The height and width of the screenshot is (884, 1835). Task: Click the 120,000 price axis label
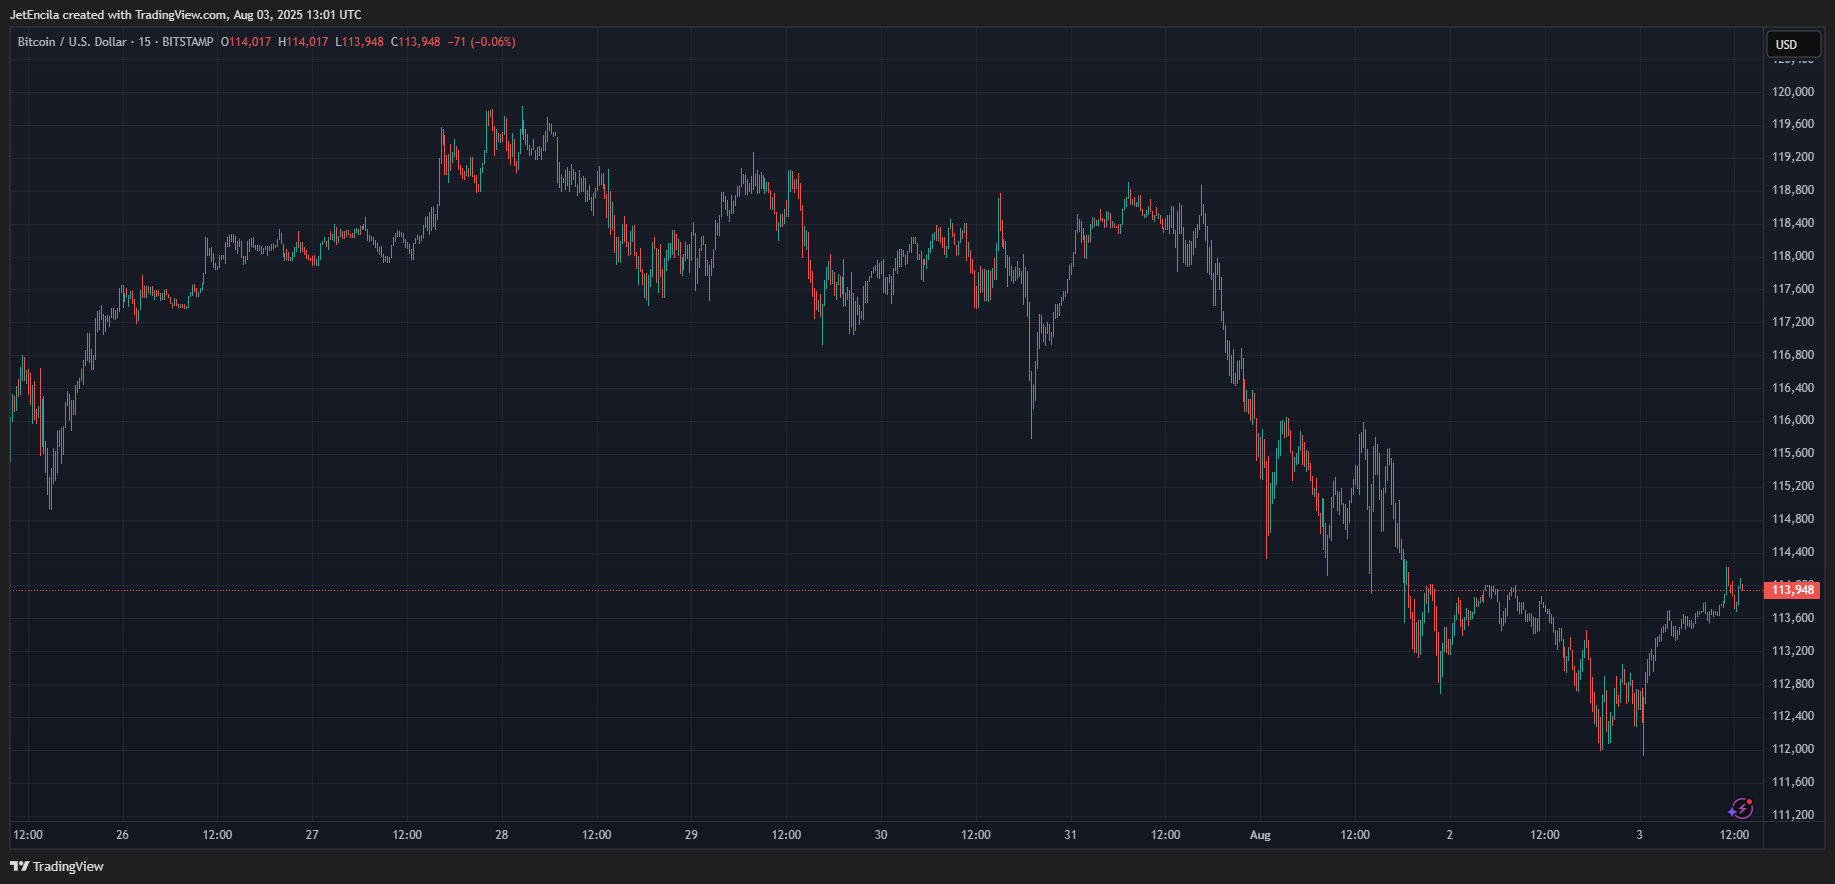[1792, 92]
